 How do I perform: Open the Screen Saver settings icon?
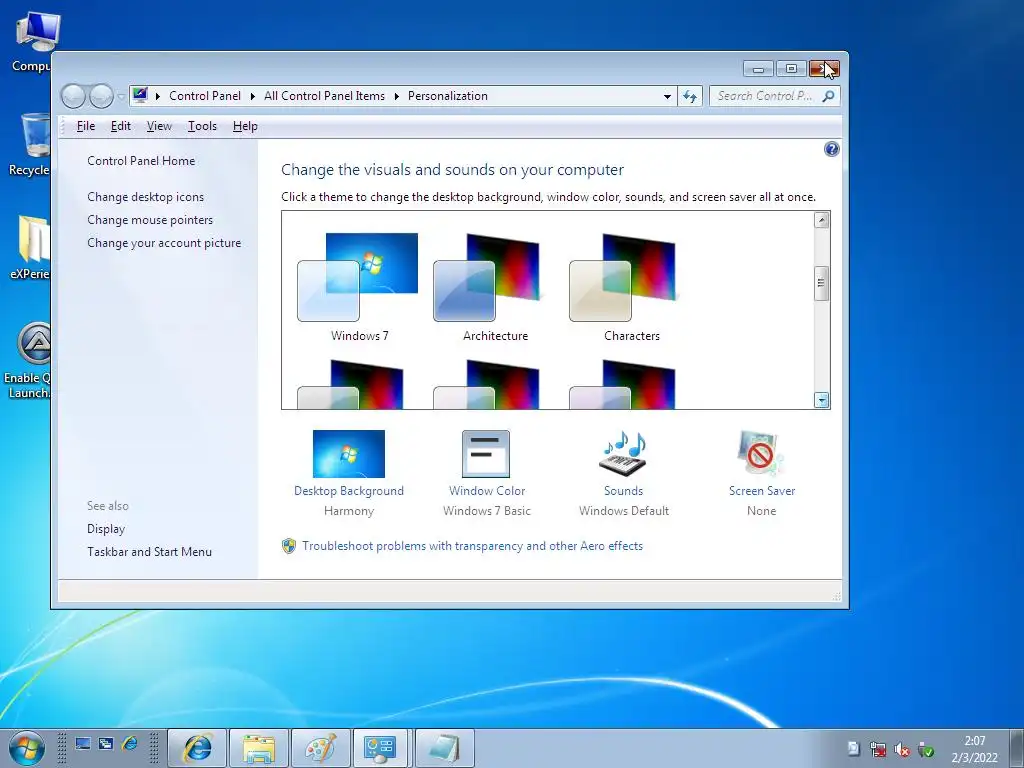(761, 454)
